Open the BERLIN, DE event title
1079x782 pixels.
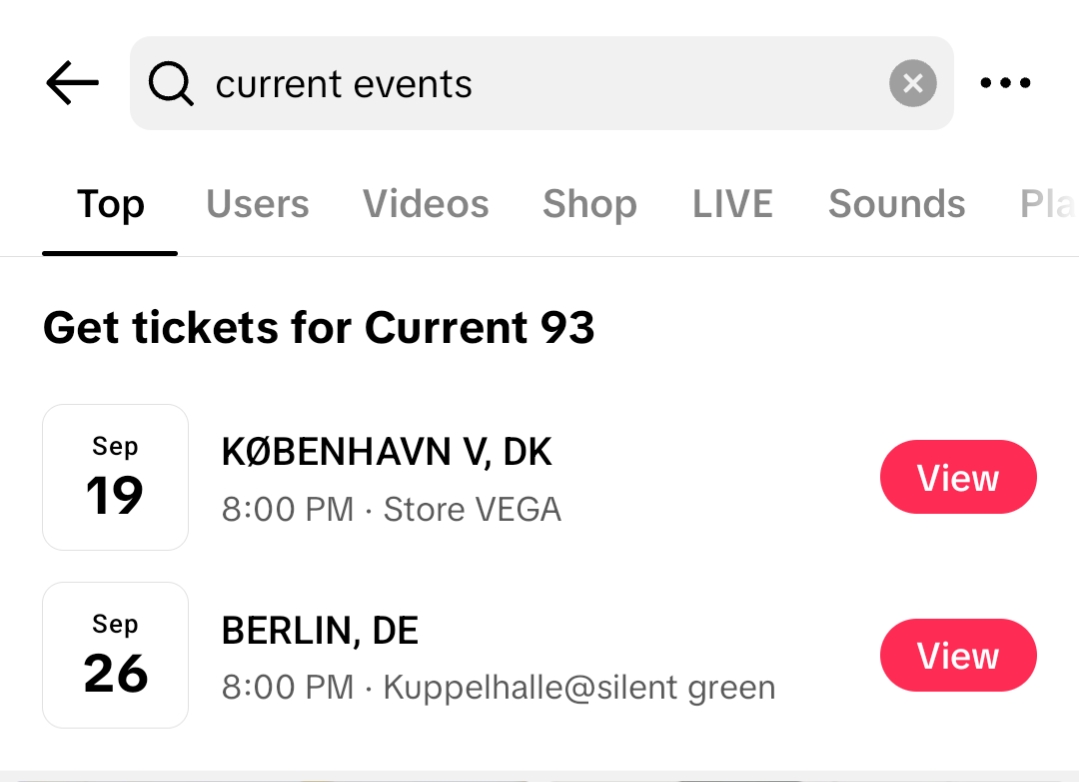320,631
